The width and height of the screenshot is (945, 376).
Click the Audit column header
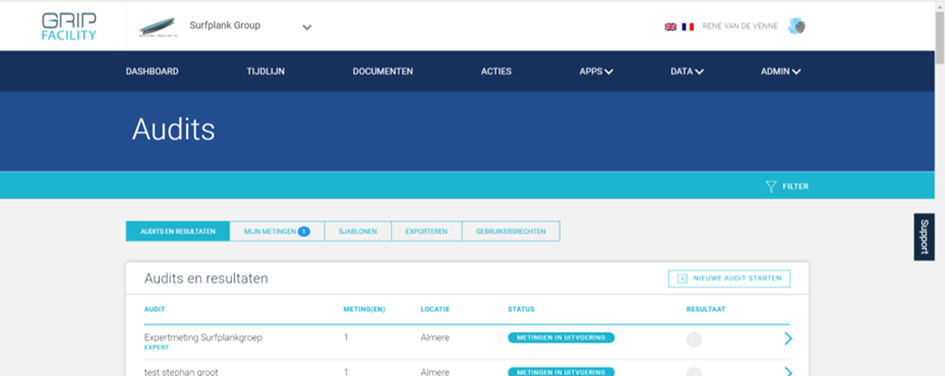154,309
